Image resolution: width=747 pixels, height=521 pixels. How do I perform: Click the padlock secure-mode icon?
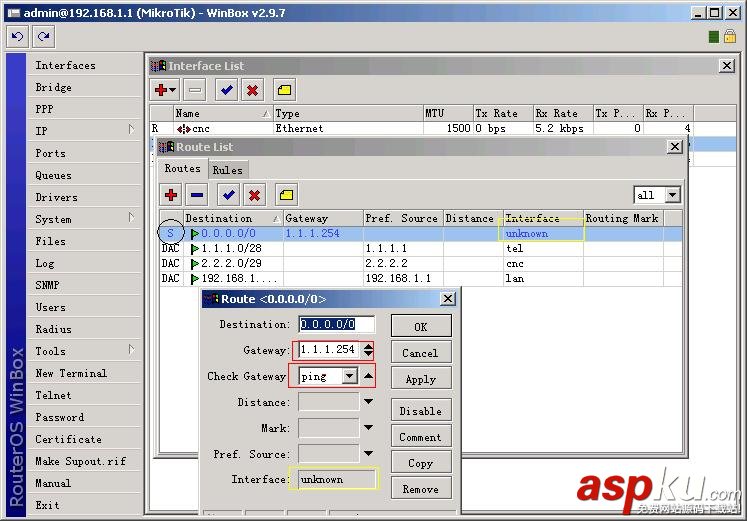(x=730, y=36)
